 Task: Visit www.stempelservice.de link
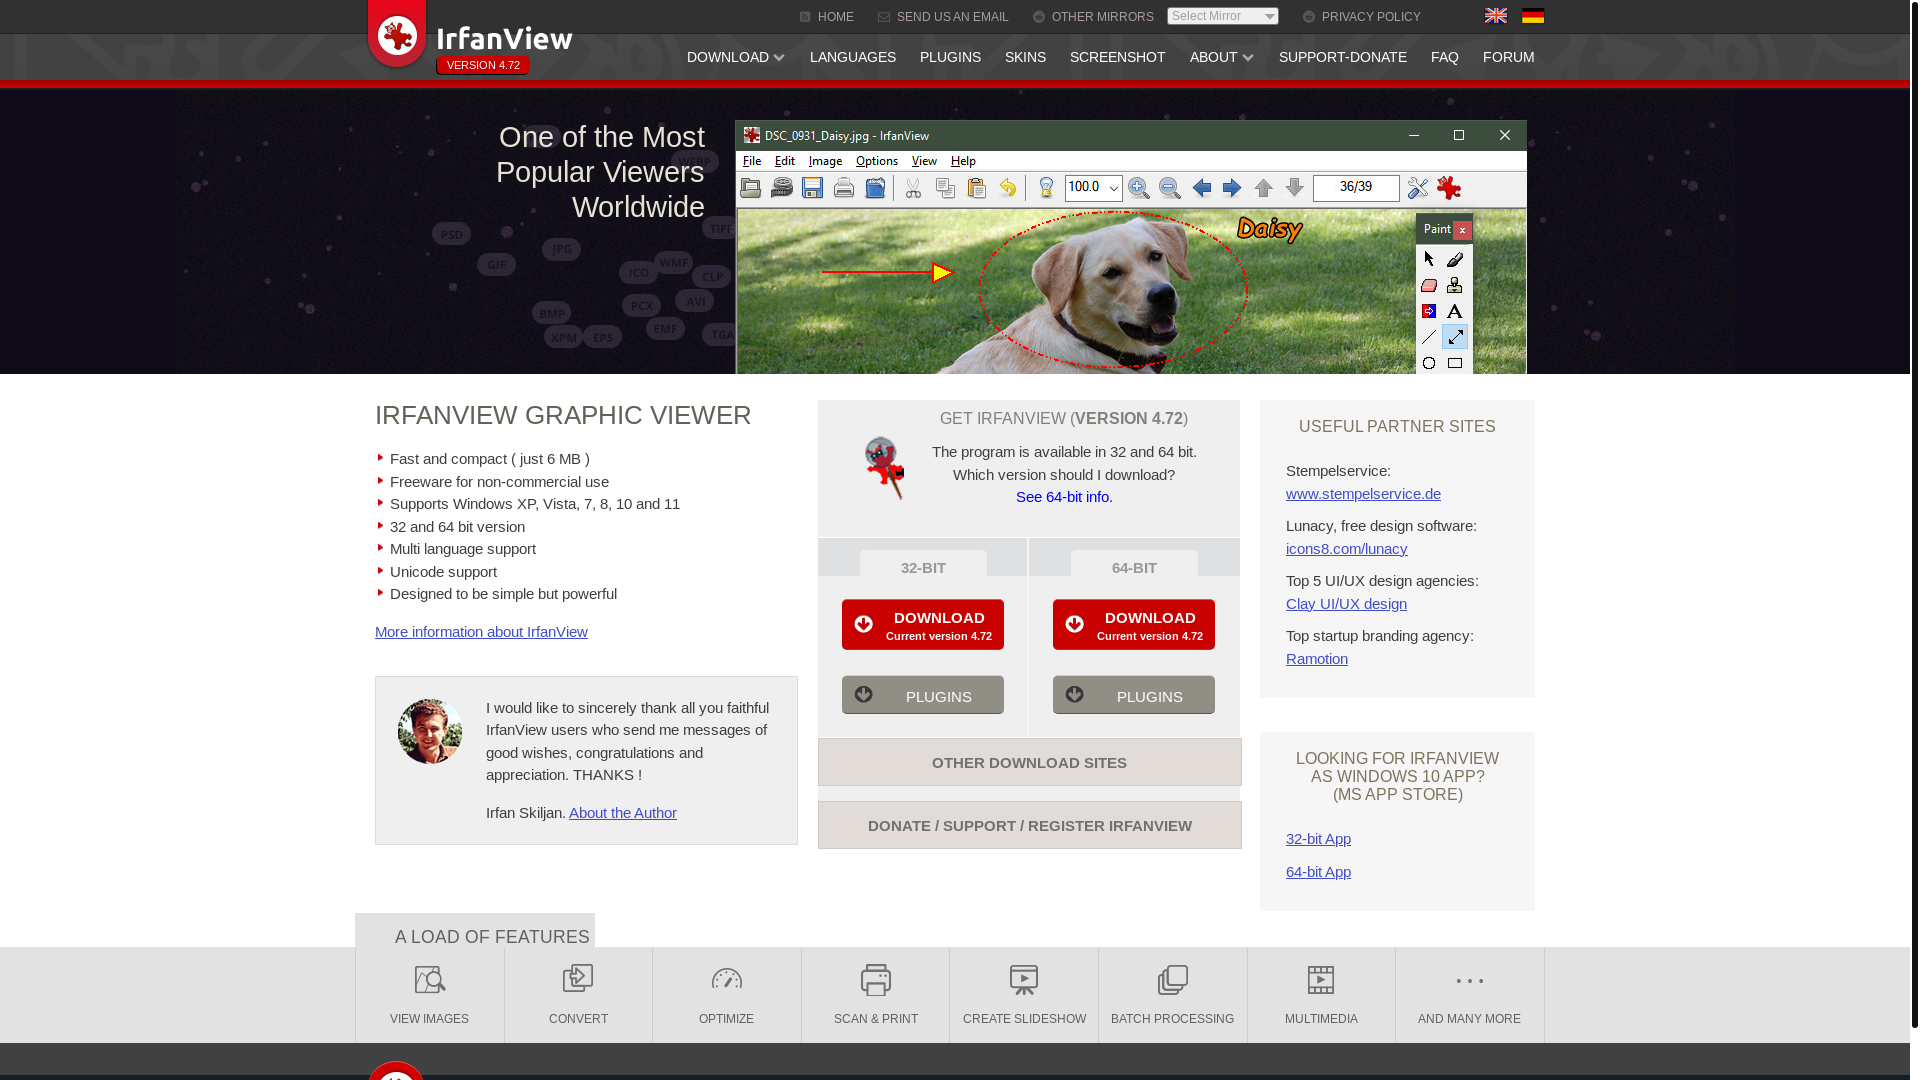[x=1363, y=494]
